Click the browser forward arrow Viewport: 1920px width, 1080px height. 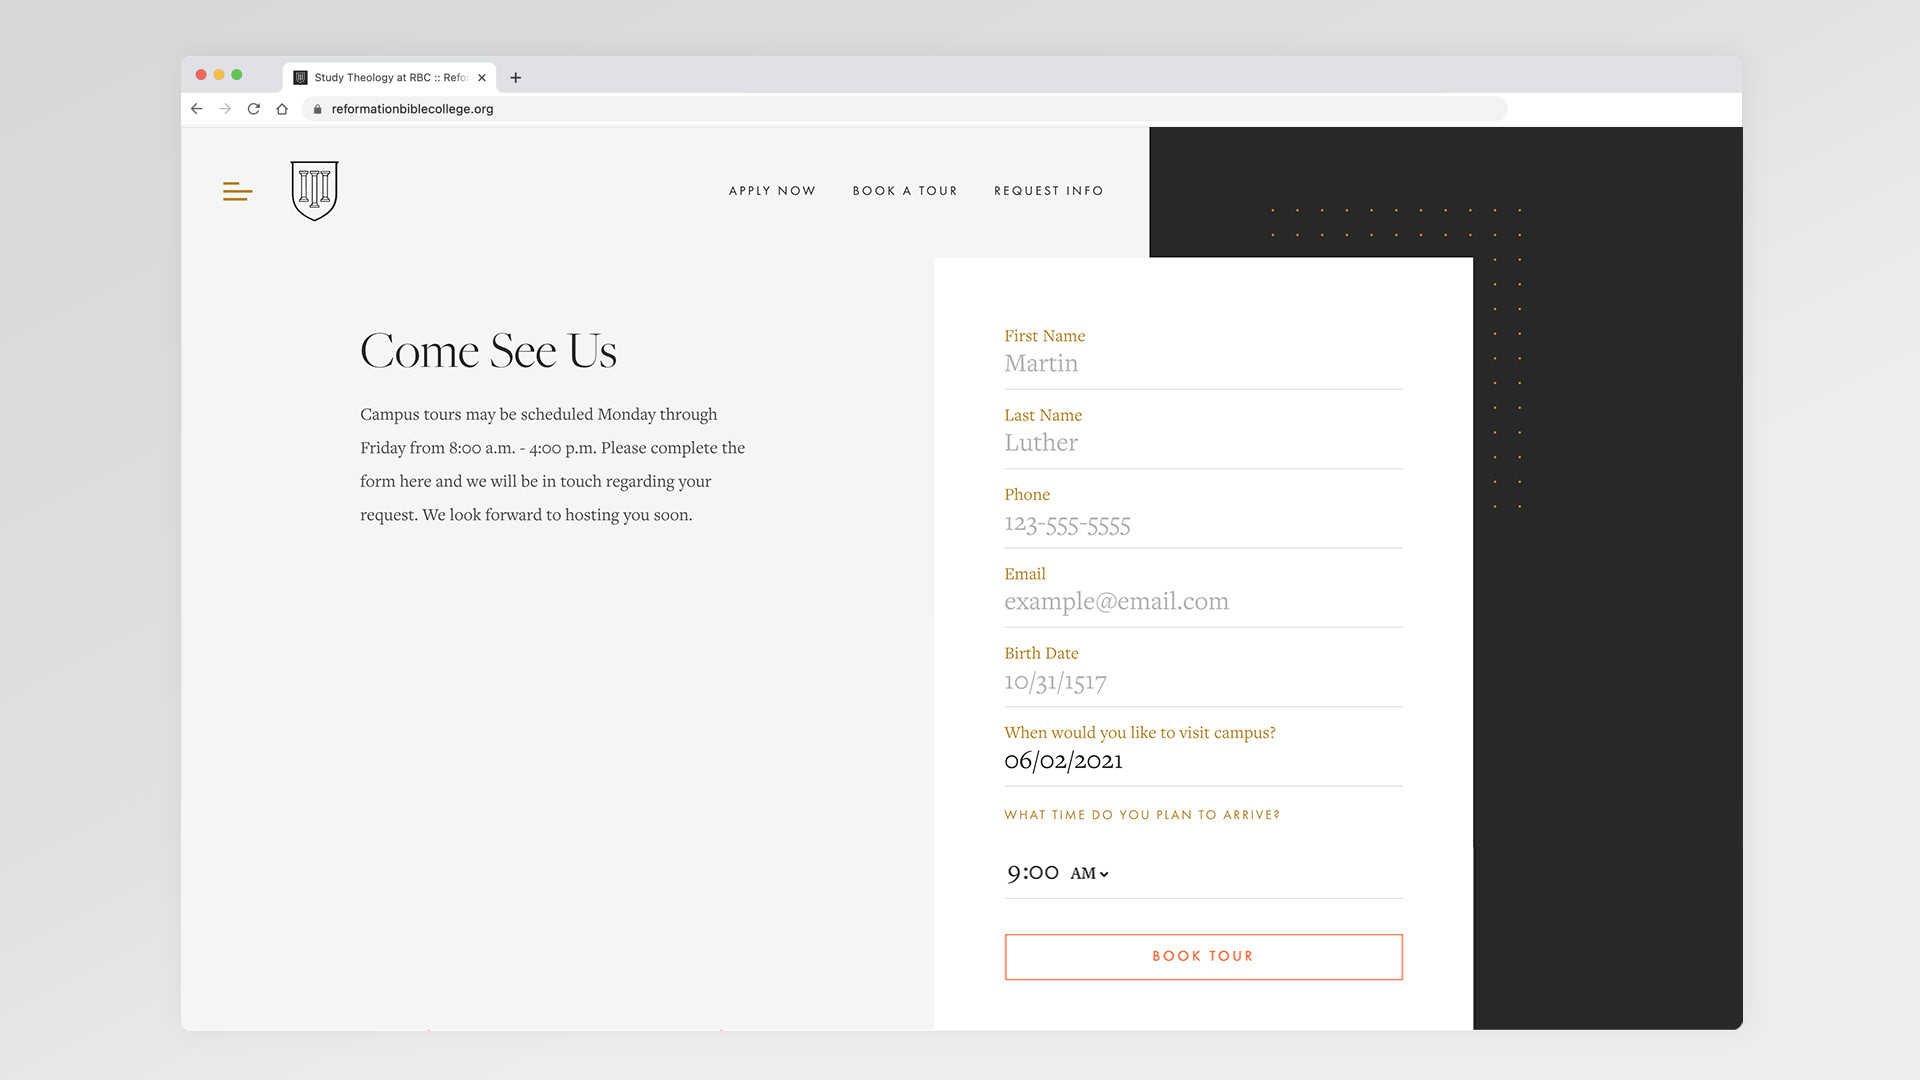click(225, 109)
